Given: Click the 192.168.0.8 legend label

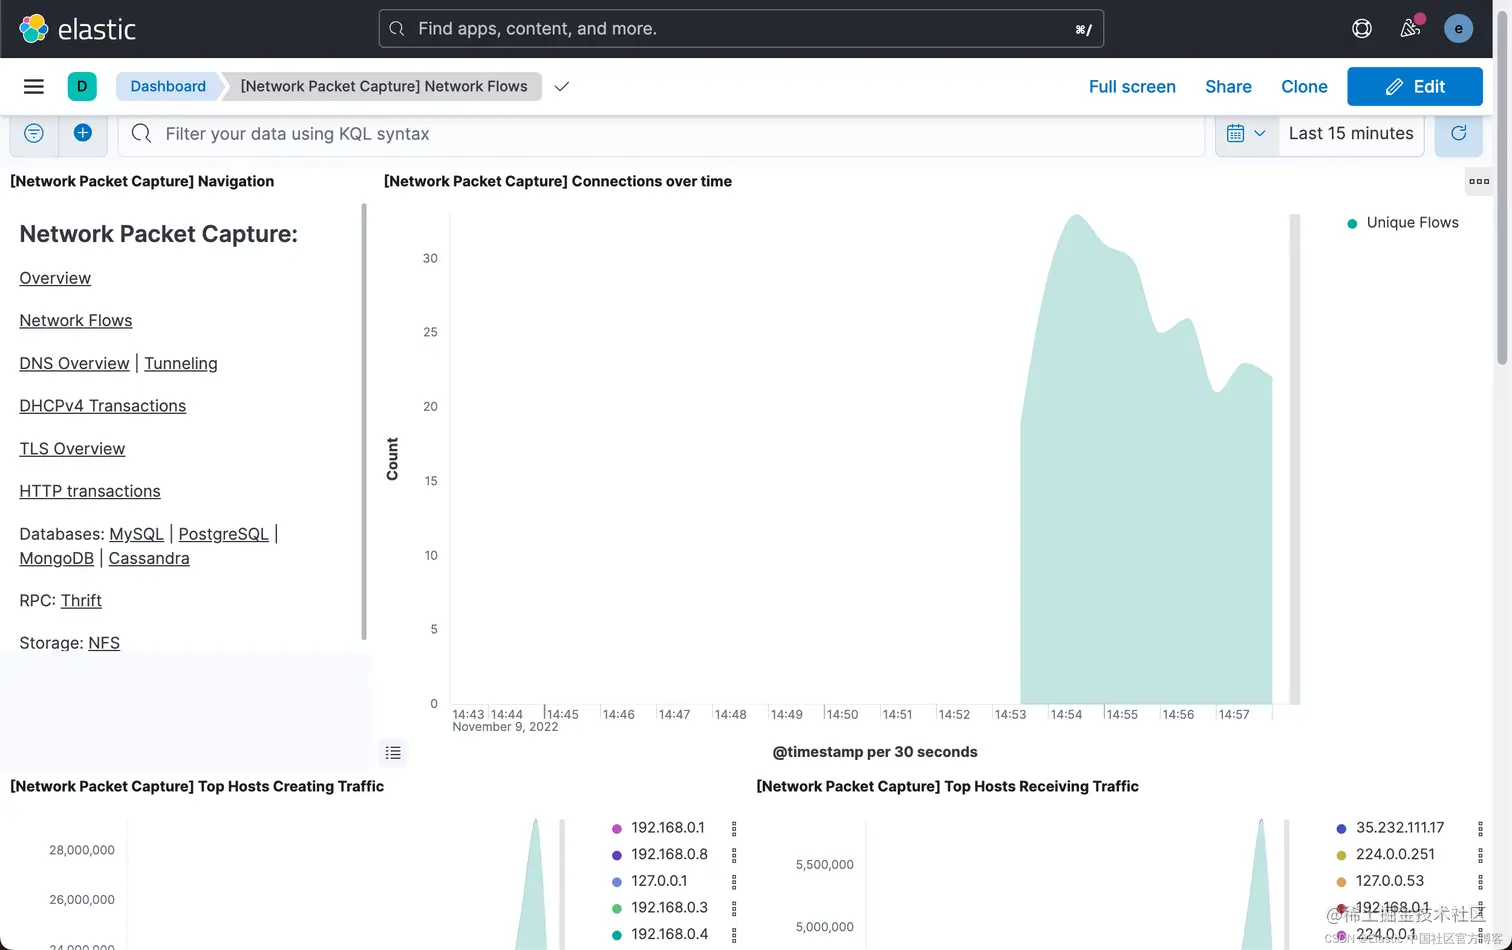Looking at the screenshot, I should tap(669, 854).
